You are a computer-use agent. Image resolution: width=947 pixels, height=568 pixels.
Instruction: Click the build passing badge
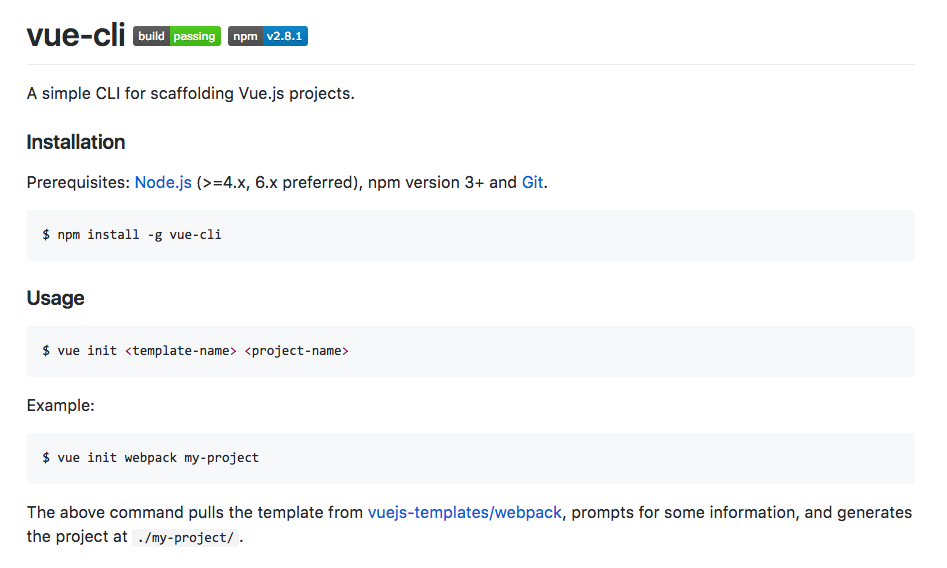pyautogui.click(x=177, y=36)
